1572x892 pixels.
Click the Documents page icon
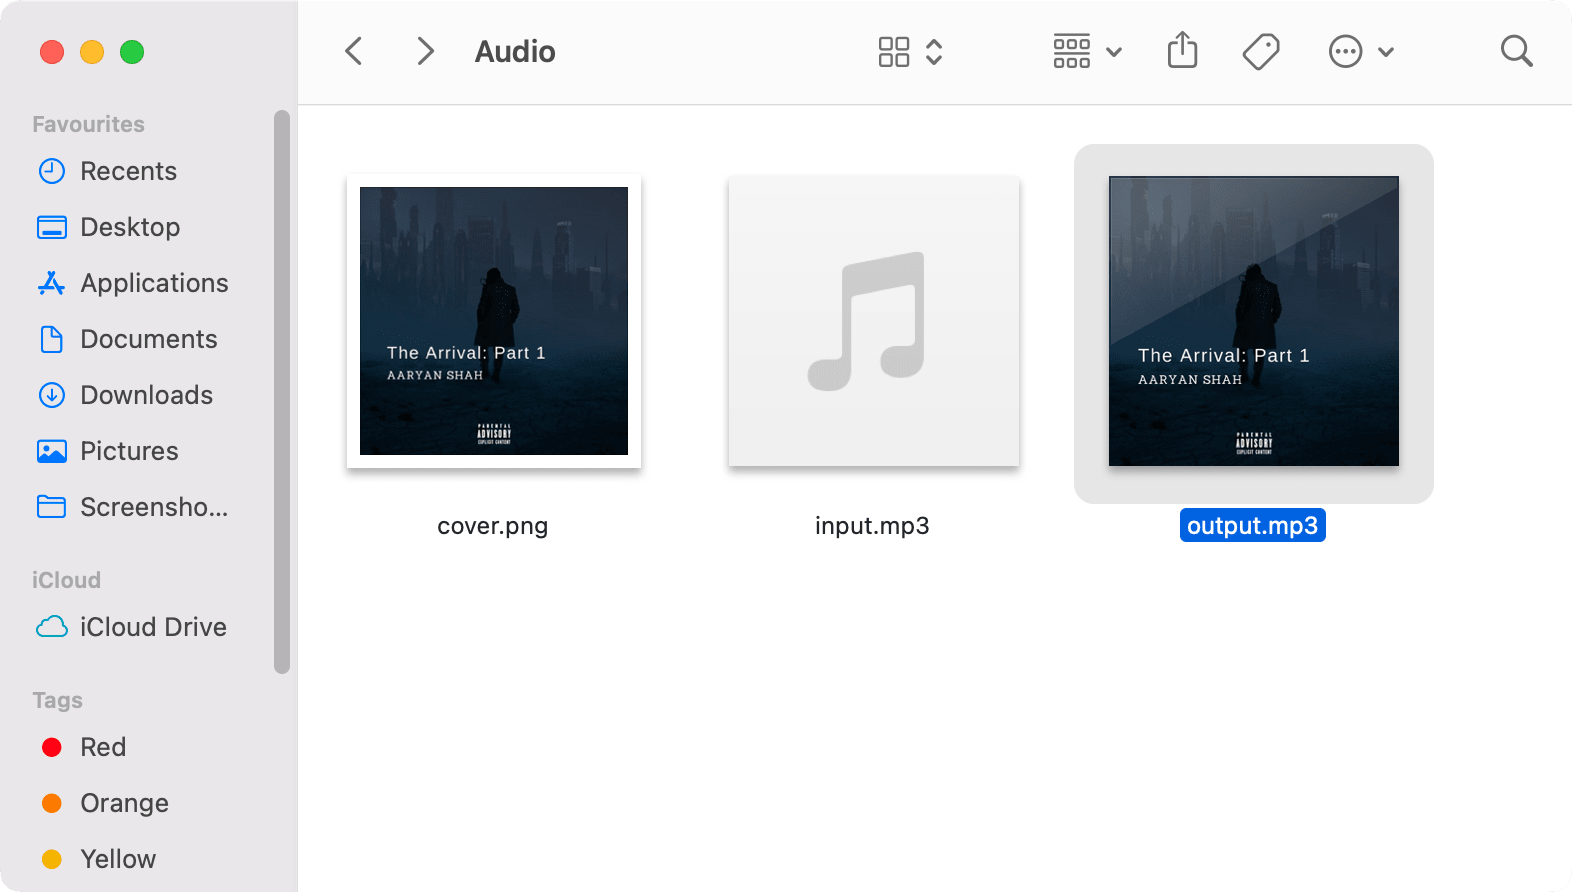coord(52,339)
